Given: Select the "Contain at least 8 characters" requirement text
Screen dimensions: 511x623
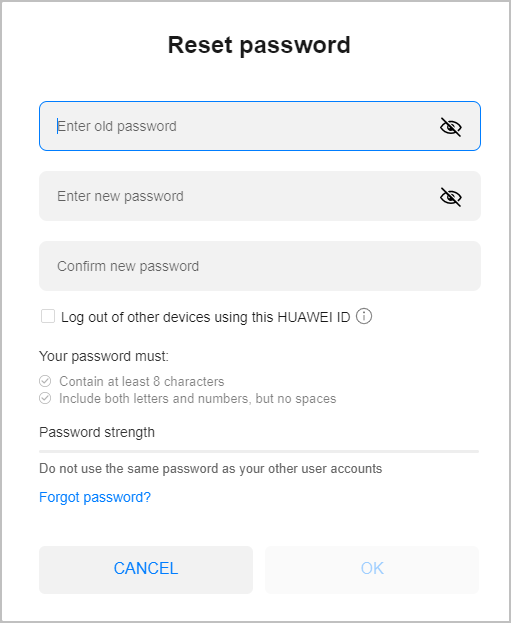Looking at the screenshot, I should click(141, 381).
